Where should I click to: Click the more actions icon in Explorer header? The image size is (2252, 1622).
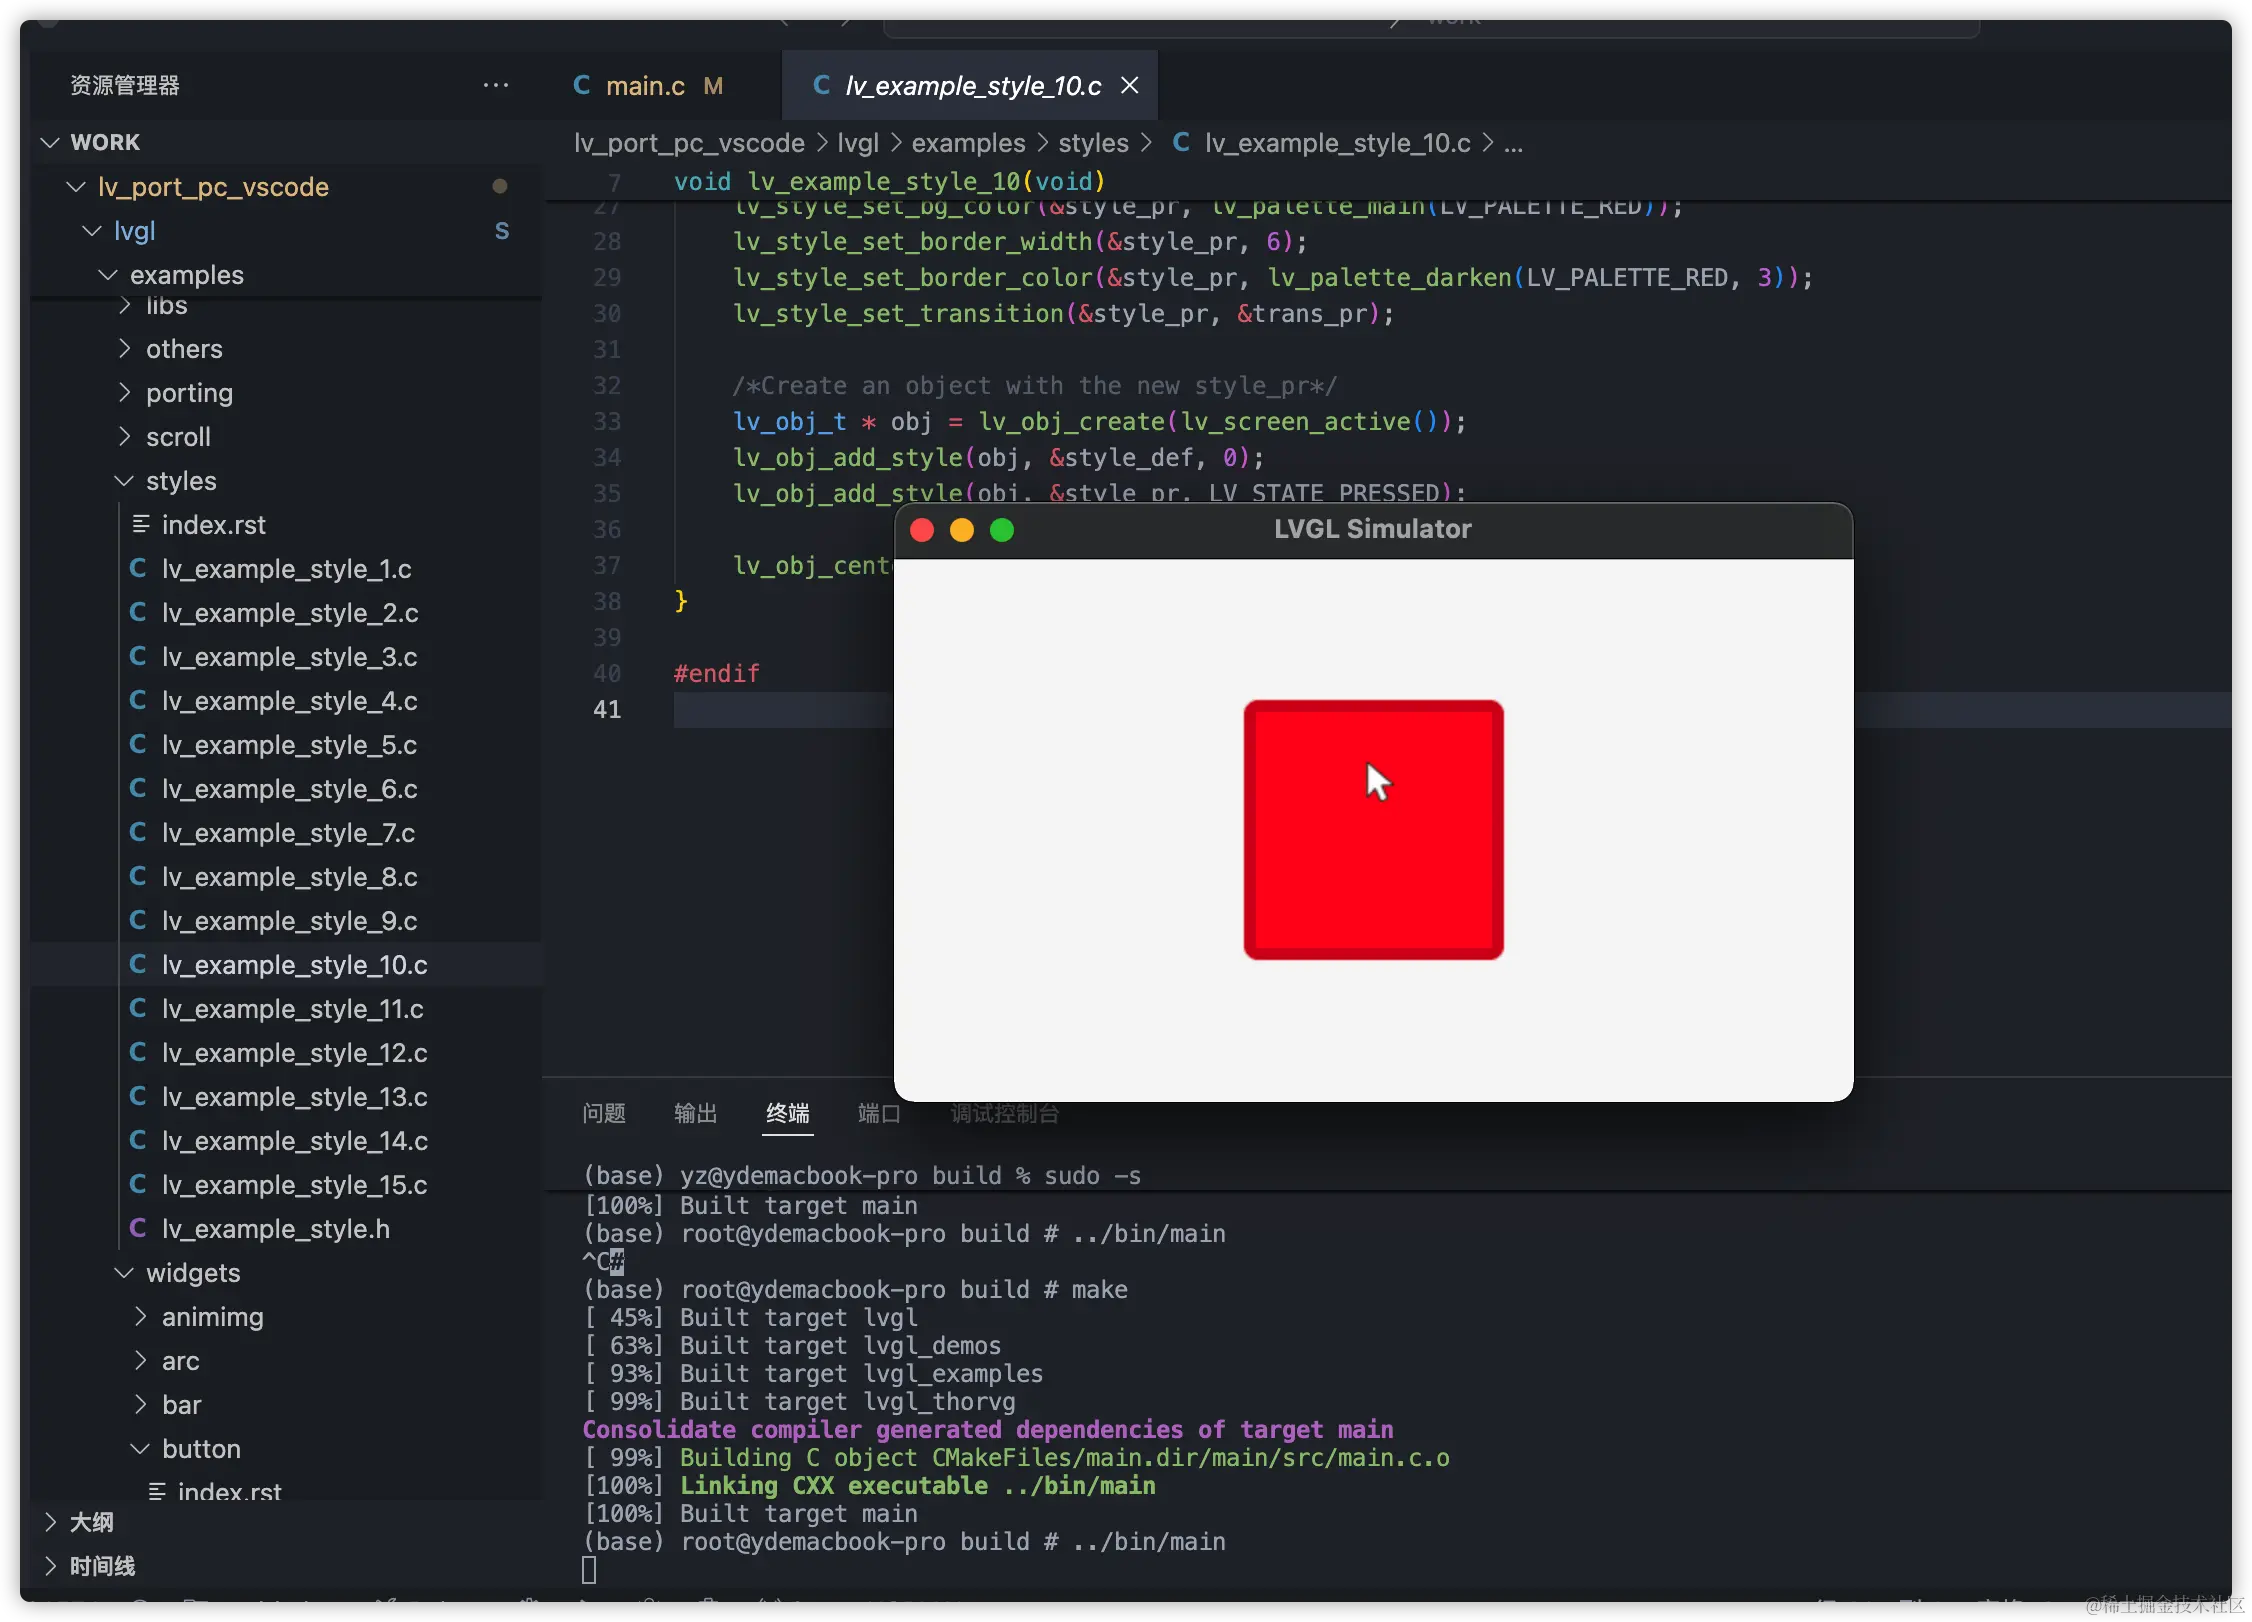[x=496, y=85]
